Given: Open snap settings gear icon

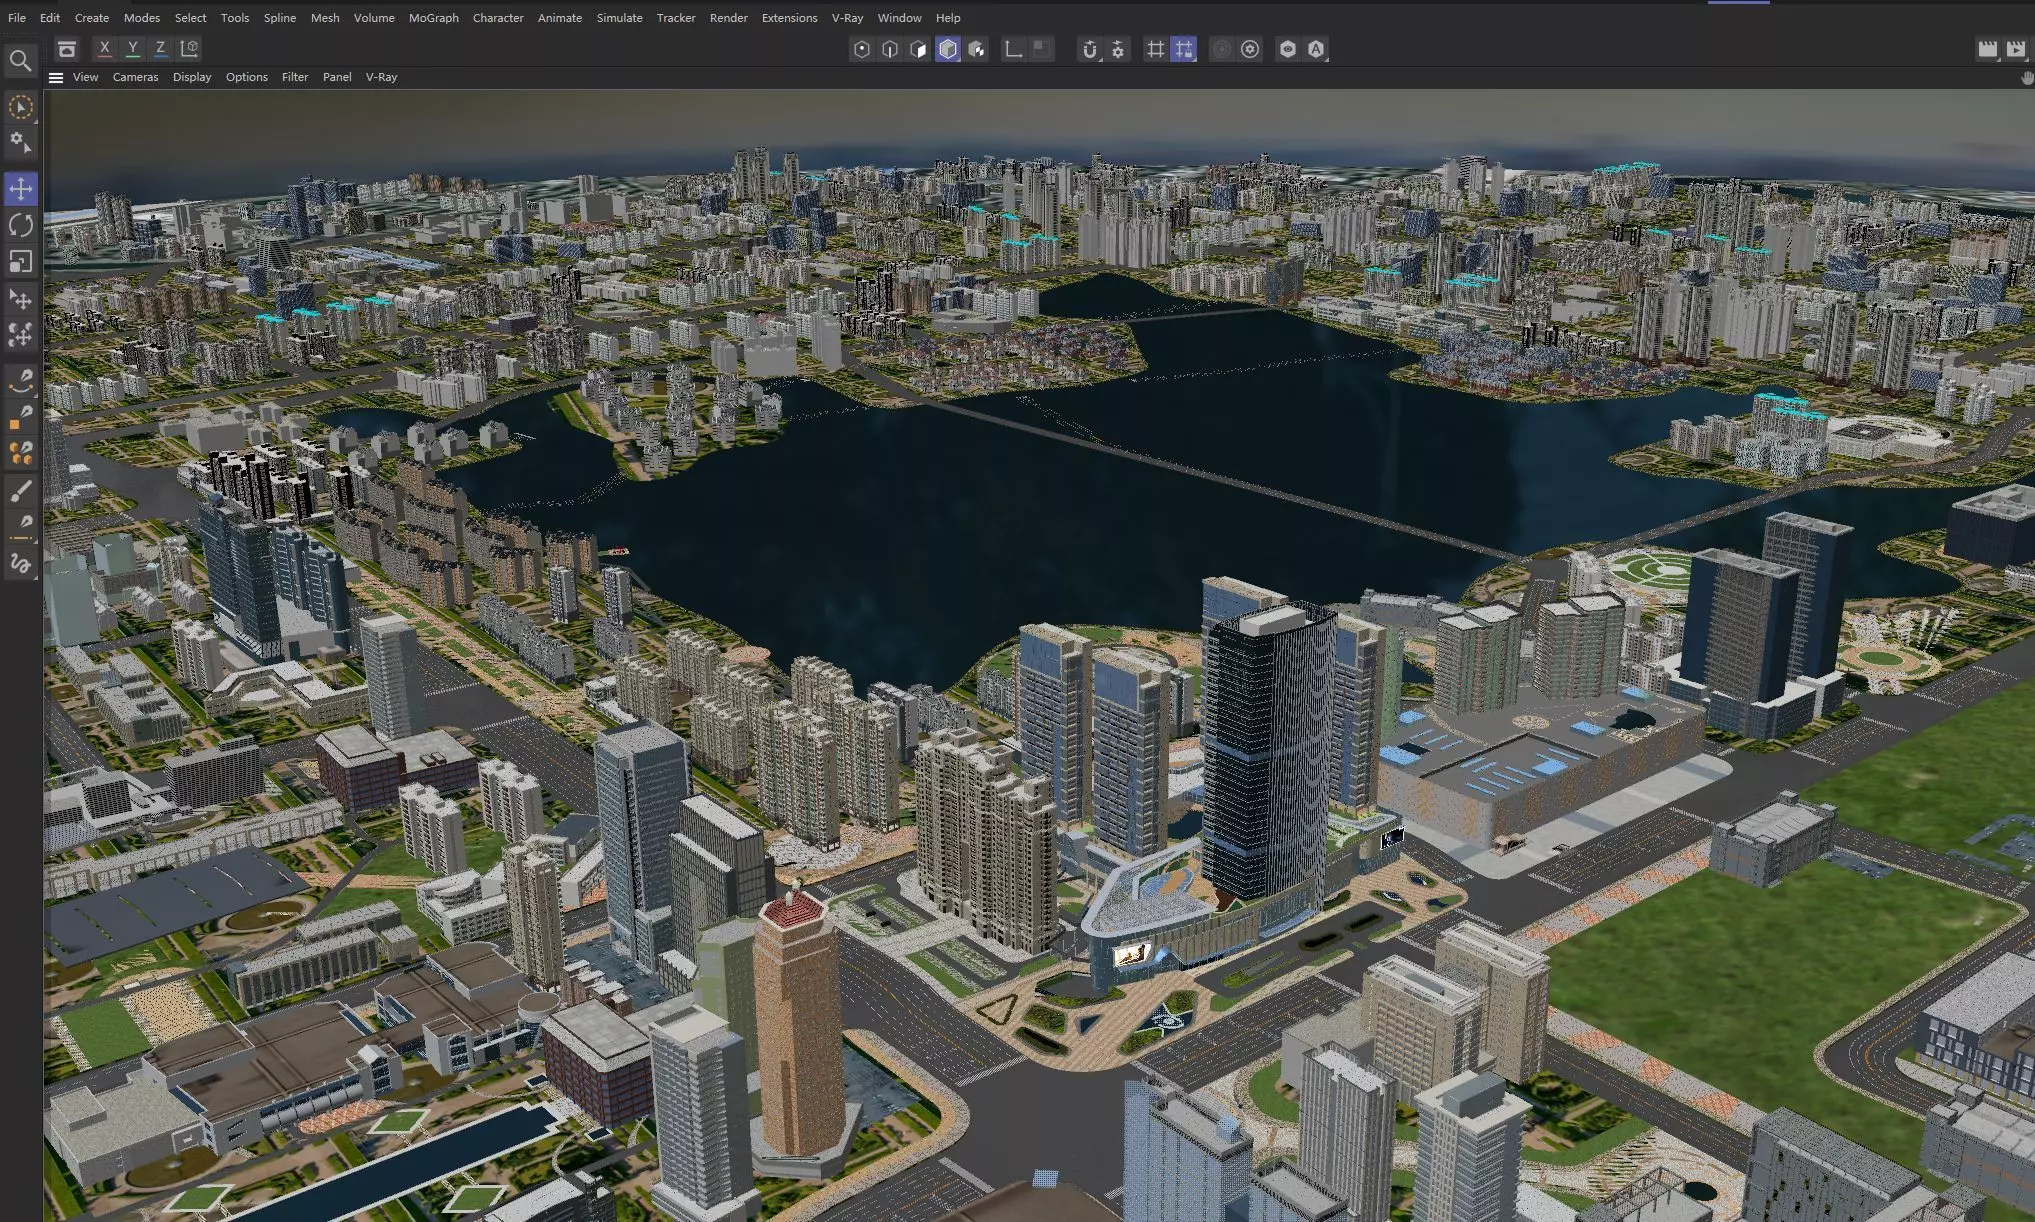Looking at the screenshot, I should [x=1118, y=49].
